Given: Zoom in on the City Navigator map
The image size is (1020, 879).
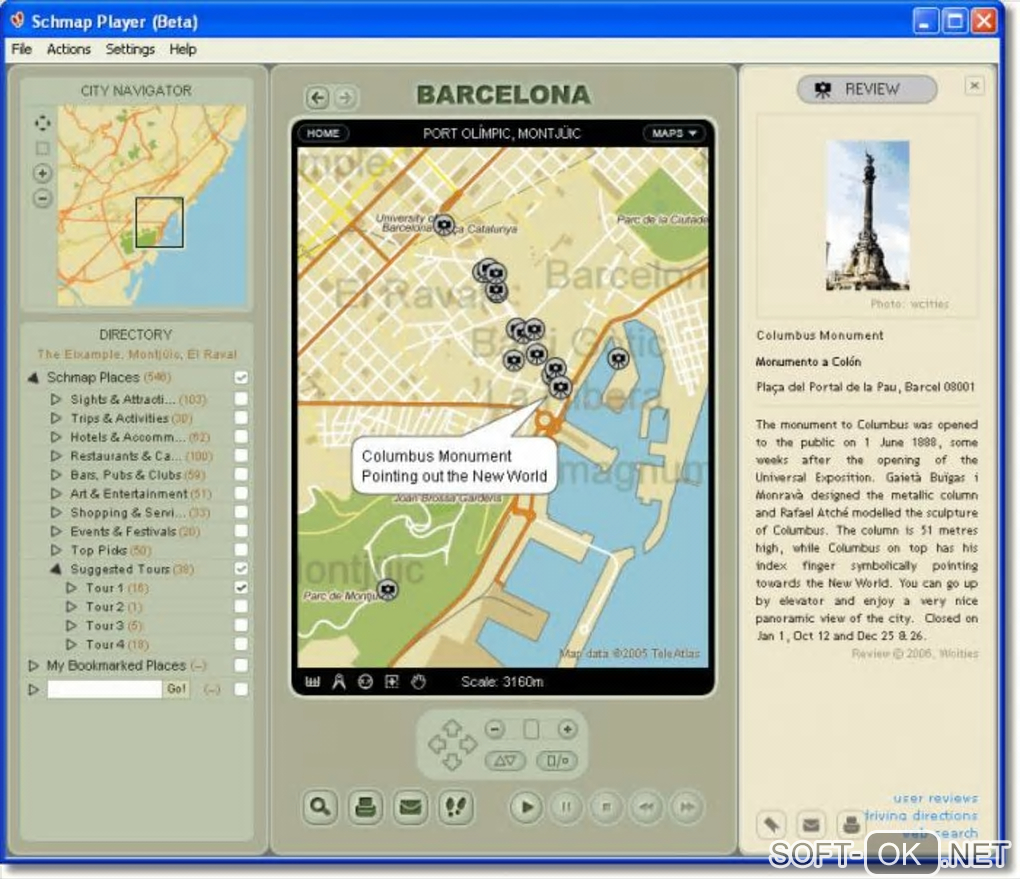Looking at the screenshot, I should [x=42, y=173].
